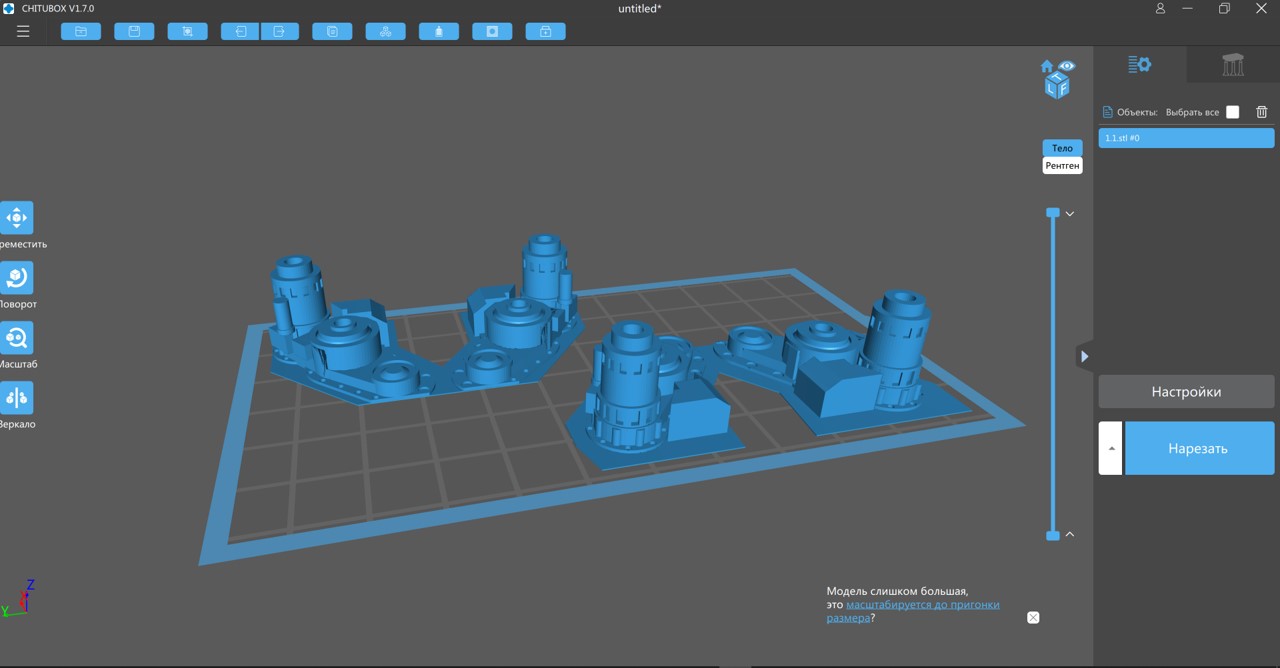Switch view mode to Тело (solid)

1062,148
